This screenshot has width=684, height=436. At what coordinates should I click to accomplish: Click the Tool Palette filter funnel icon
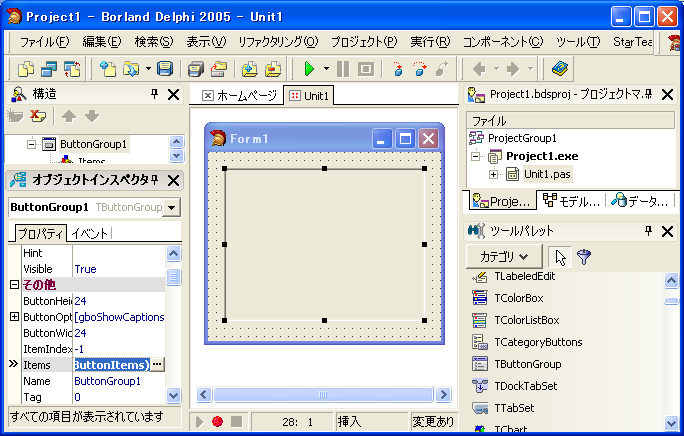pyautogui.click(x=584, y=257)
